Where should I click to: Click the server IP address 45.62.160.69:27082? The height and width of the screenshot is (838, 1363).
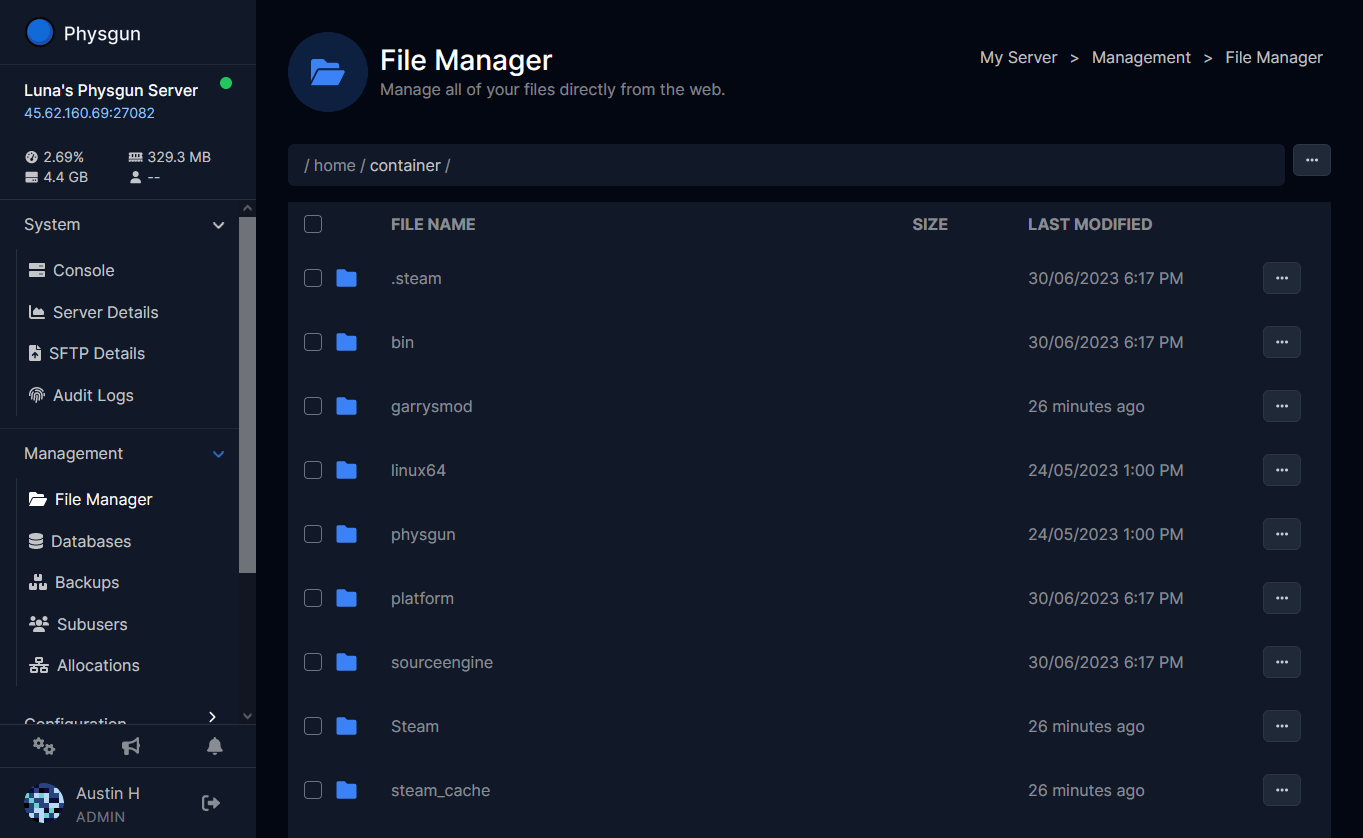point(89,113)
